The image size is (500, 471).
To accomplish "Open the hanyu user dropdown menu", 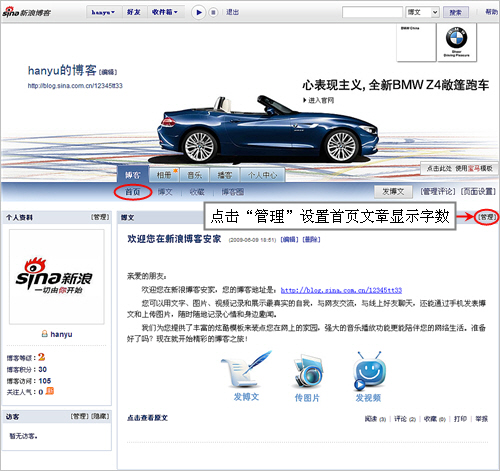I will point(104,12).
